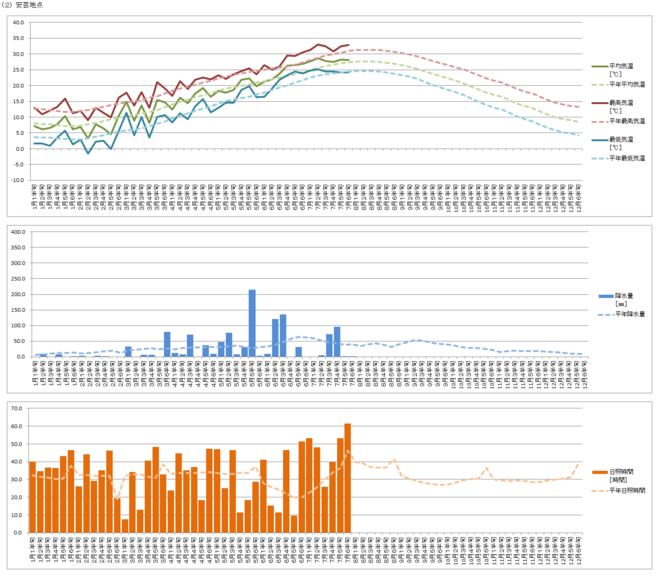Click the shortest orange sunshine duration bar
Viewport: 660px width, 578px height.
tap(125, 526)
